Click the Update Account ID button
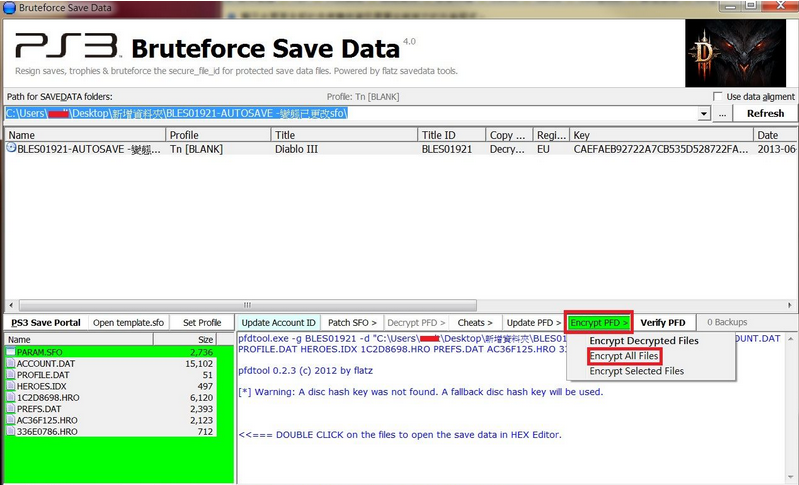Viewport: 799px width, 485px height. click(x=278, y=322)
